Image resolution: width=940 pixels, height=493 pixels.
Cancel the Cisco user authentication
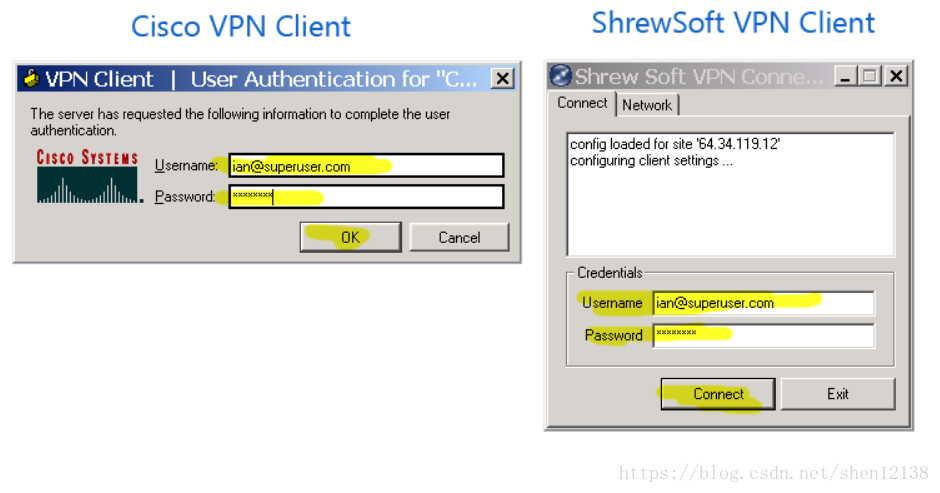[459, 237]
